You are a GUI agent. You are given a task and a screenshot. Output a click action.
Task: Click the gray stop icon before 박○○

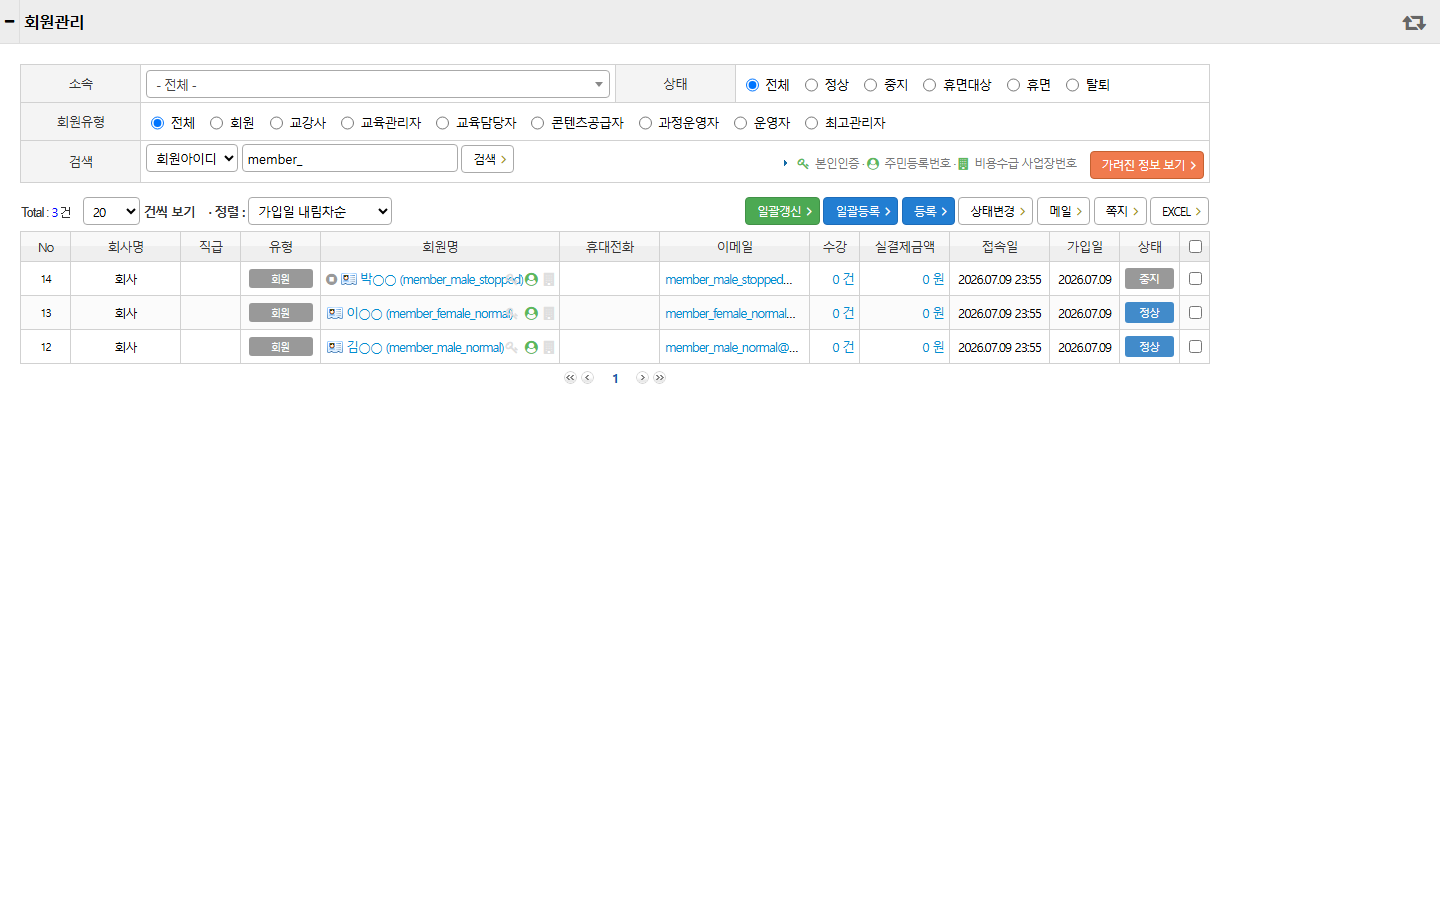coord(332,280)
